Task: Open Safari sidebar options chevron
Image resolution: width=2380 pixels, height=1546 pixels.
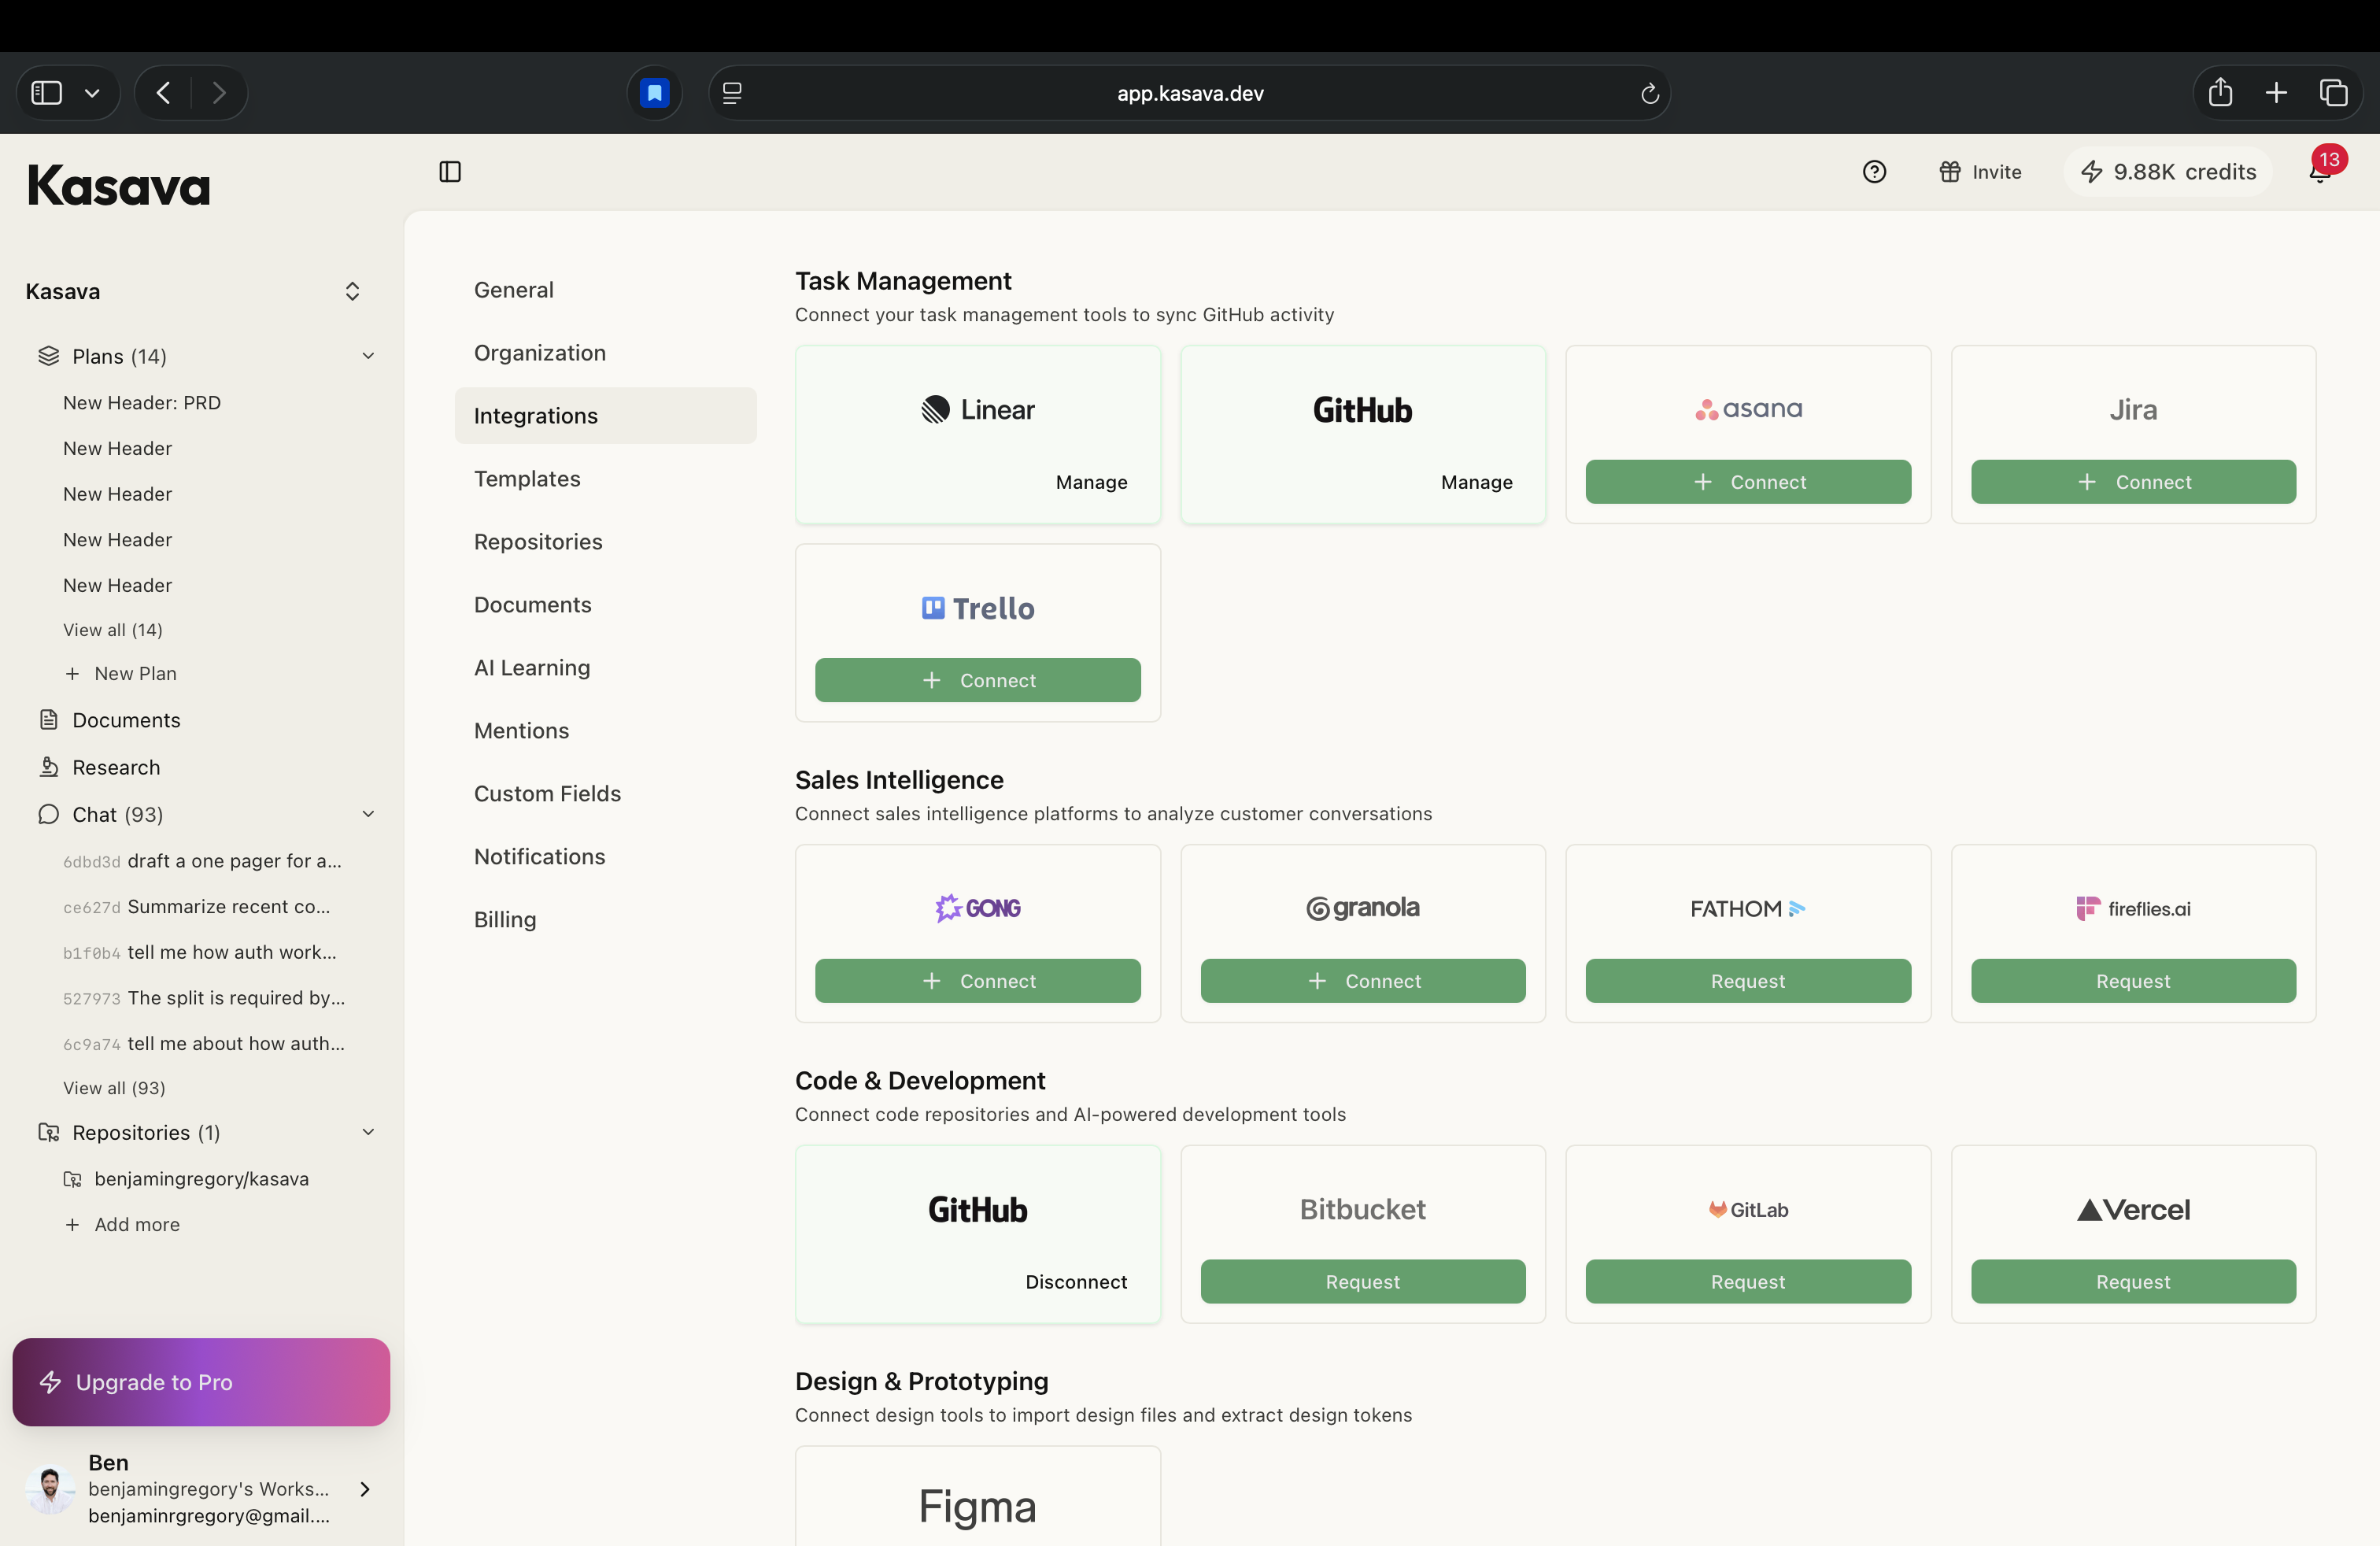Action: [92, 93]
